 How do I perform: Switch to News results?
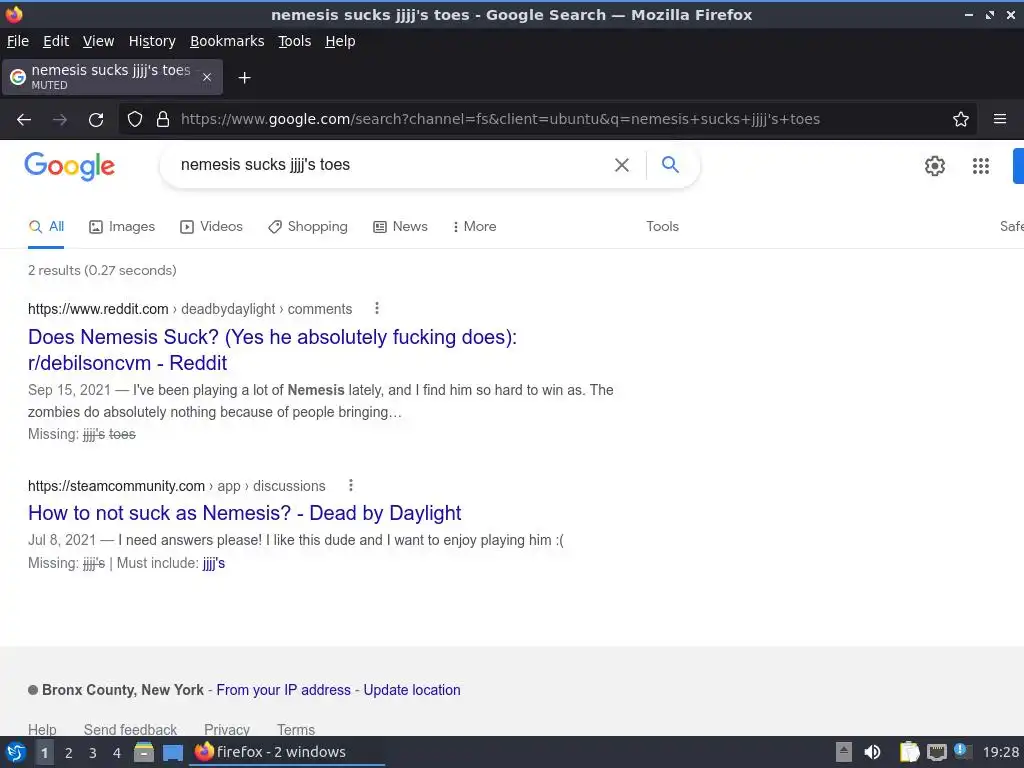(400, 227)
